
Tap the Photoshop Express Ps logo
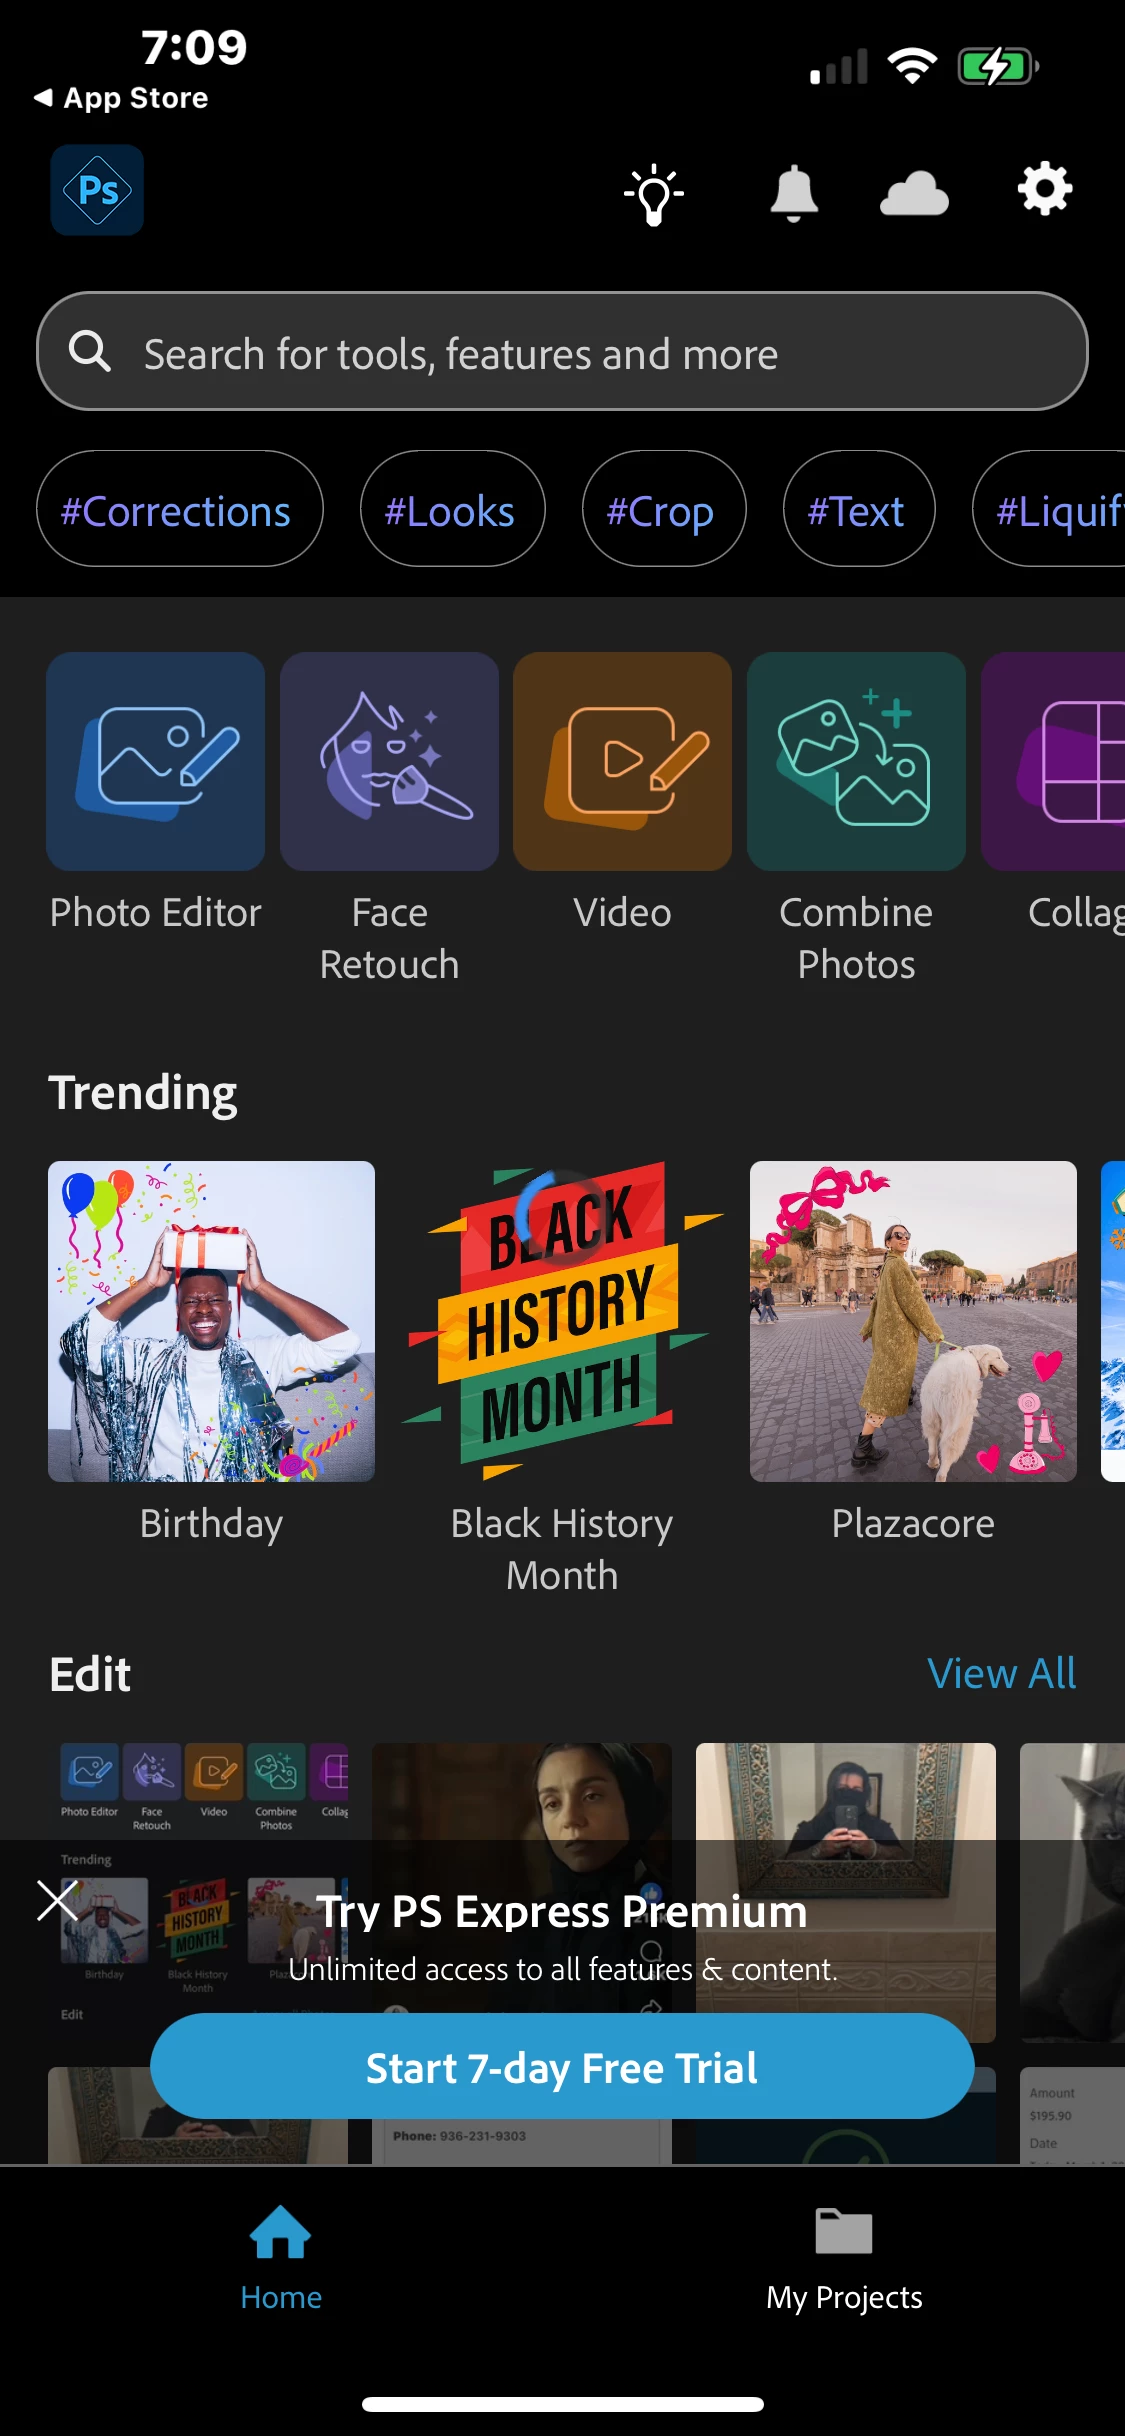coord(97,190)
